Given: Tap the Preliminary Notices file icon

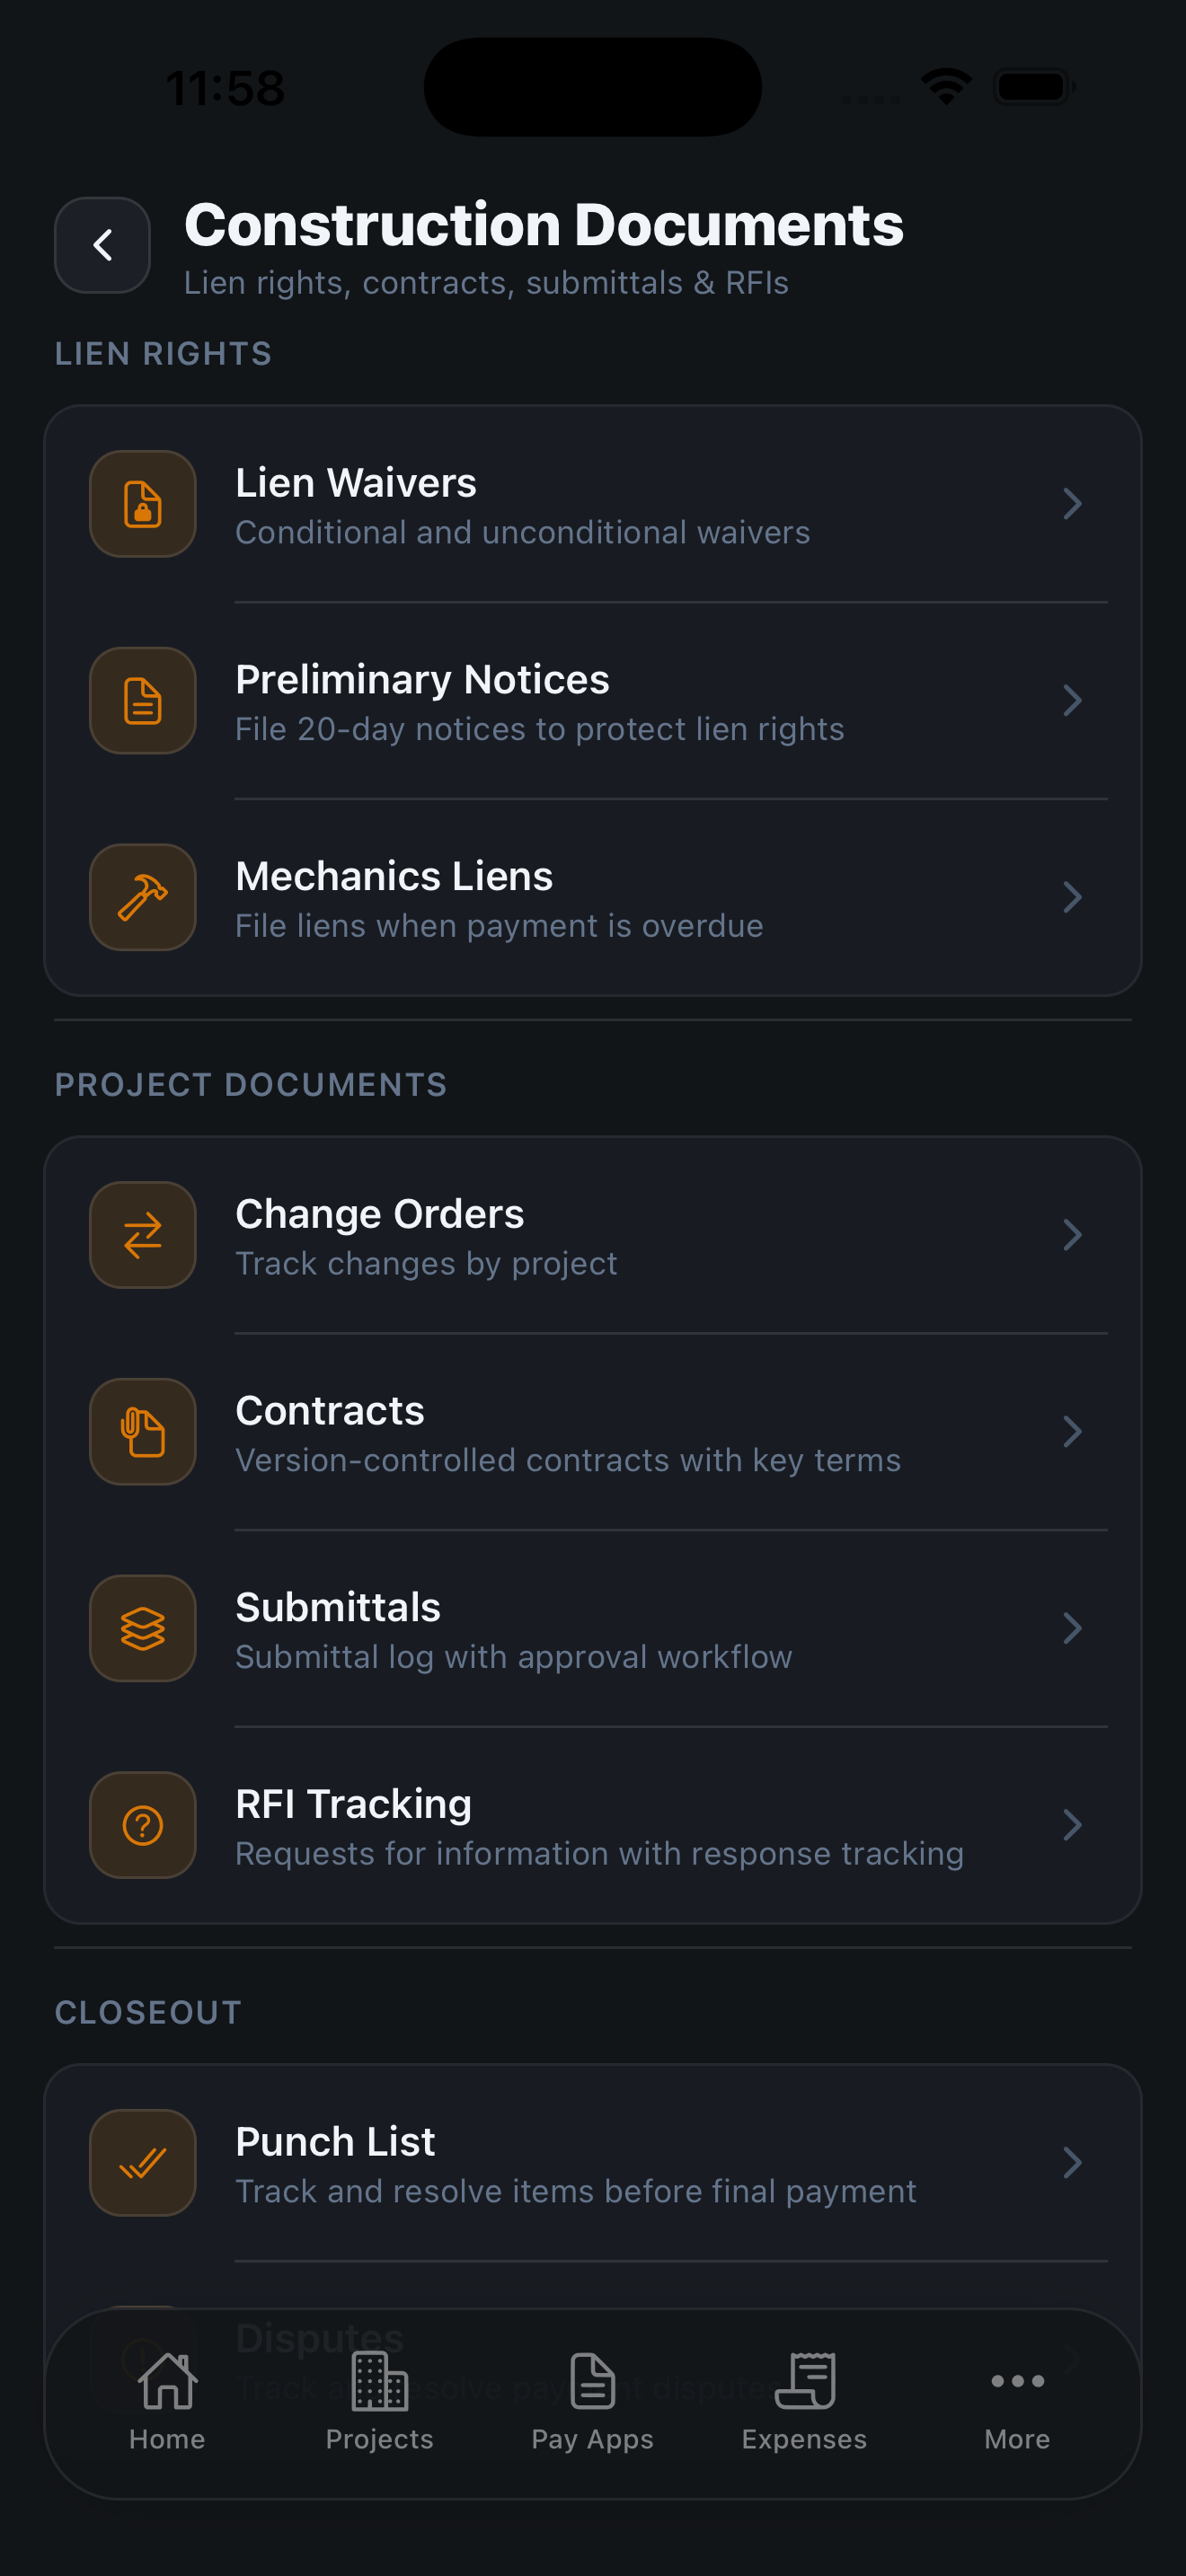Looking at the screenshot, I should coord(142,699).
